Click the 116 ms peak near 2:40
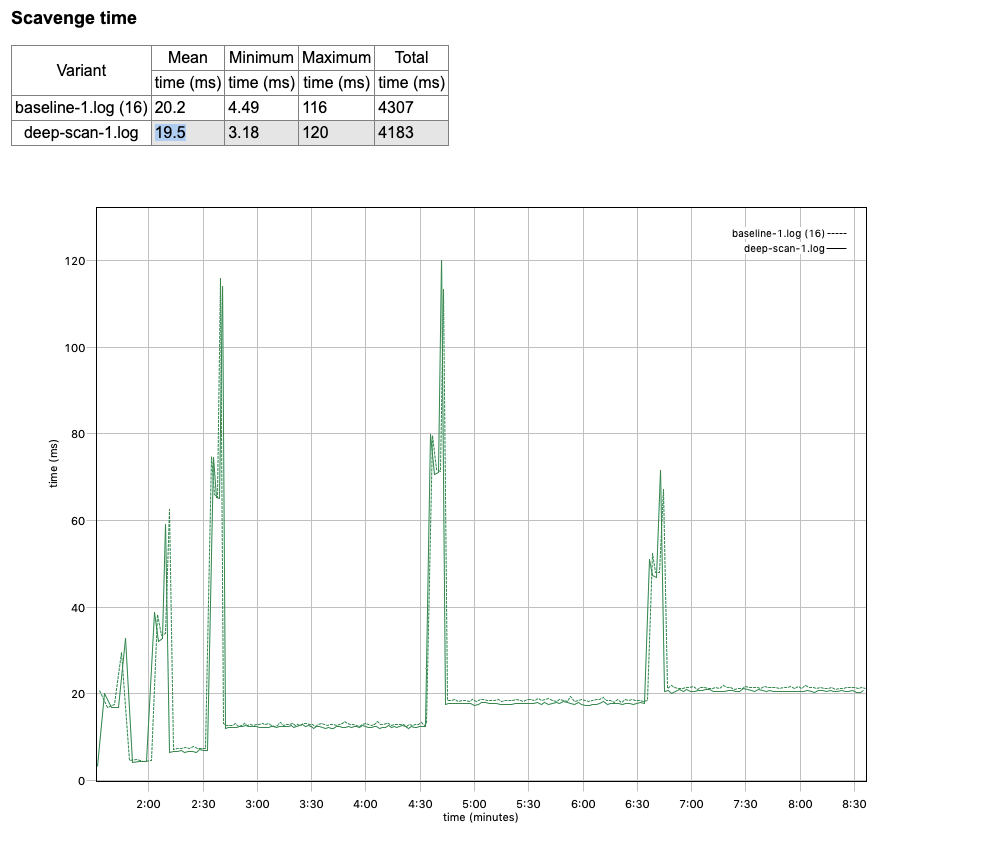 click(x=220, y=279)
